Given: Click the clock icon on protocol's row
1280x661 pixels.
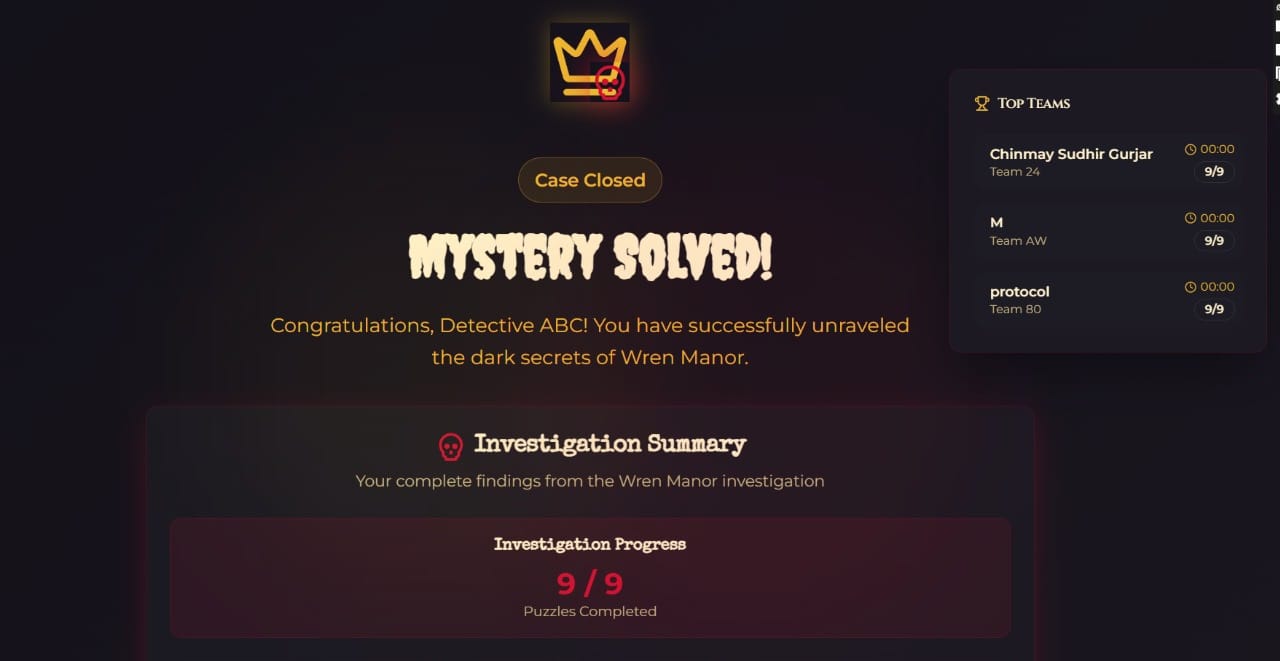Looking at the screenshot, I should tap(1190, 287).
